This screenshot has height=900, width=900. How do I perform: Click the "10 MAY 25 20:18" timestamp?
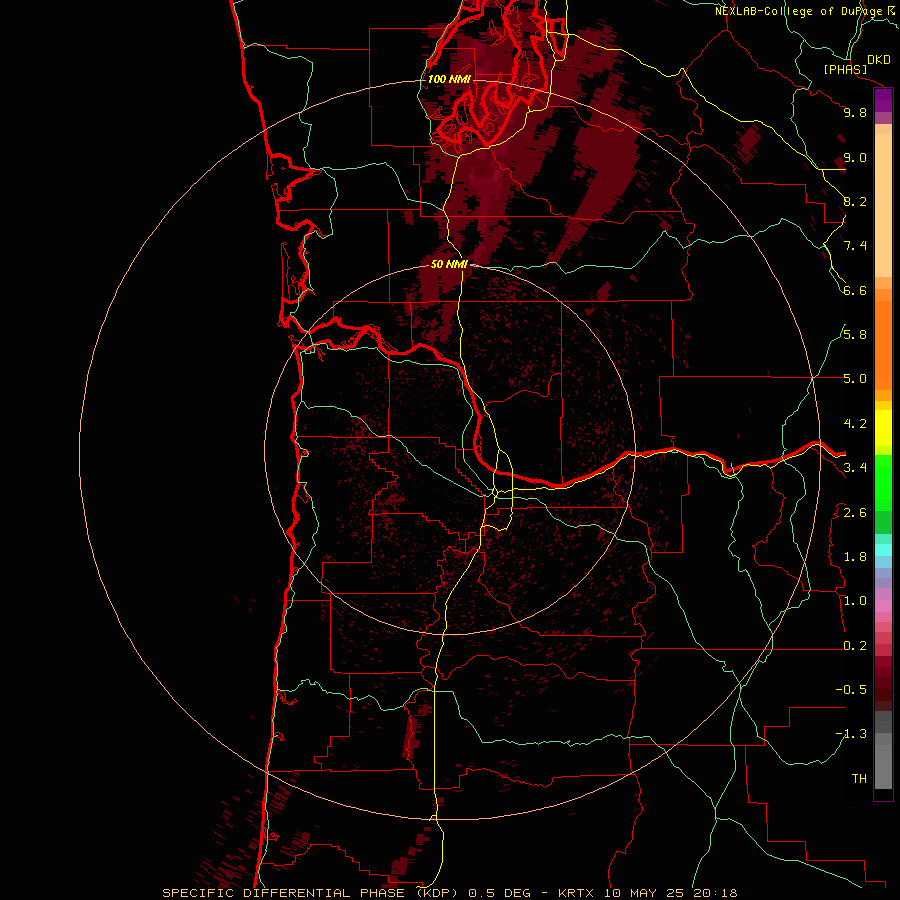670,893
